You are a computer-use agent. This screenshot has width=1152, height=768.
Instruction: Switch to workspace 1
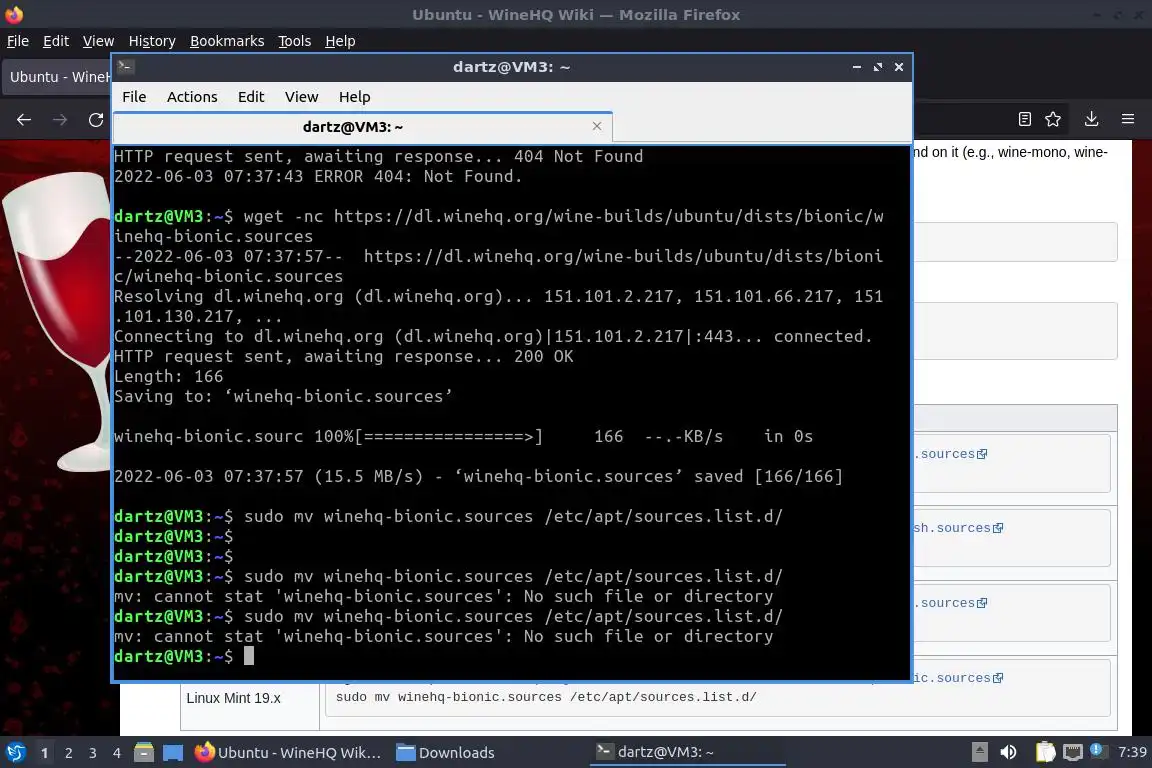point(45,753)
